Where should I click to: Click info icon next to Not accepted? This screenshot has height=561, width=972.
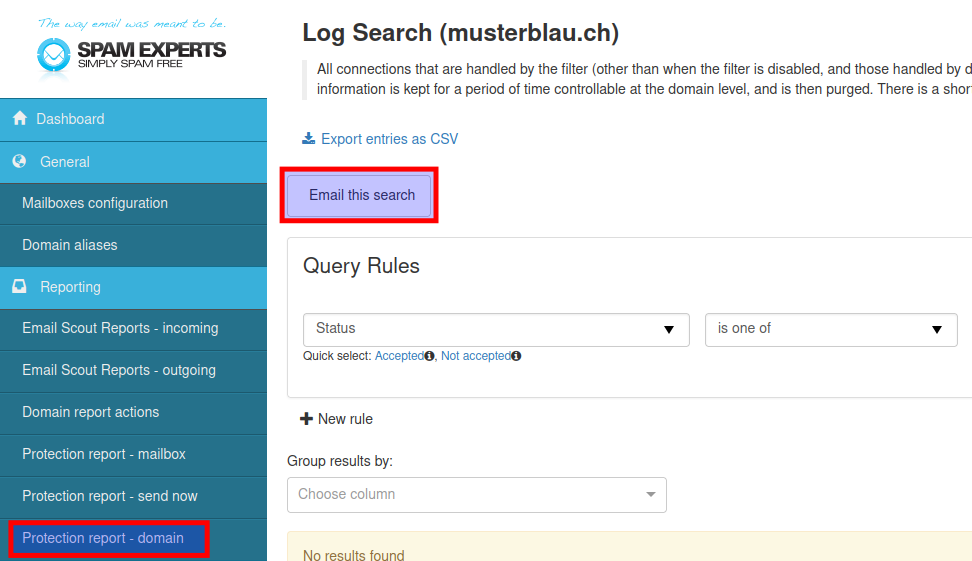coord(516,356)
